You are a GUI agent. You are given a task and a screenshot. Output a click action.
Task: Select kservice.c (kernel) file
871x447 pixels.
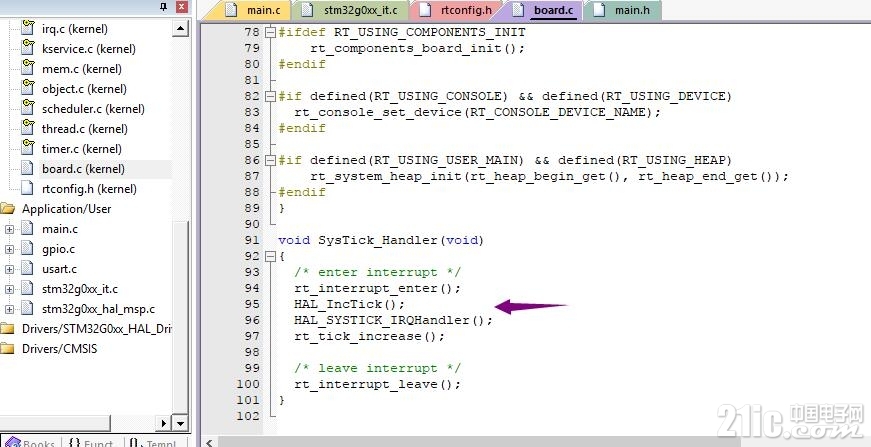tap(89, 49)
